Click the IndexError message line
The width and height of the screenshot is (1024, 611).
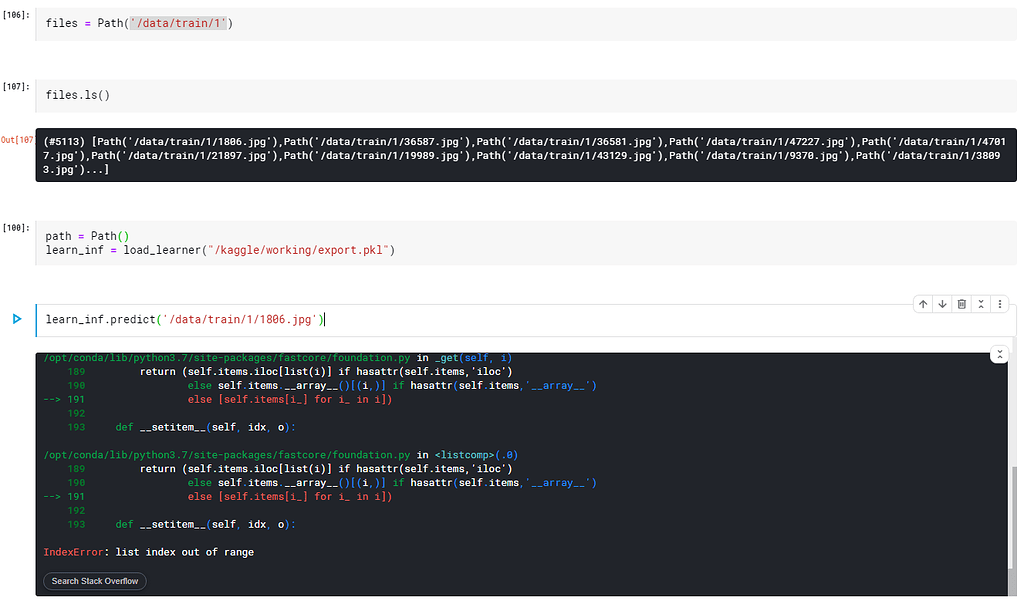(148, 551)
